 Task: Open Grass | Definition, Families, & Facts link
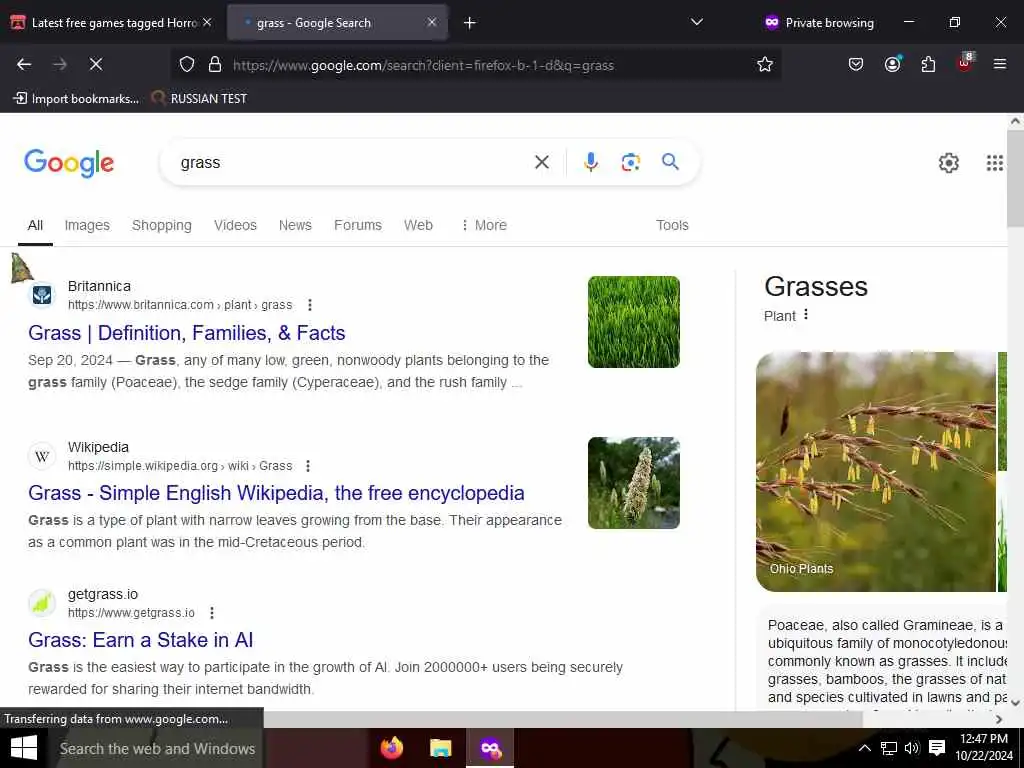187,333
